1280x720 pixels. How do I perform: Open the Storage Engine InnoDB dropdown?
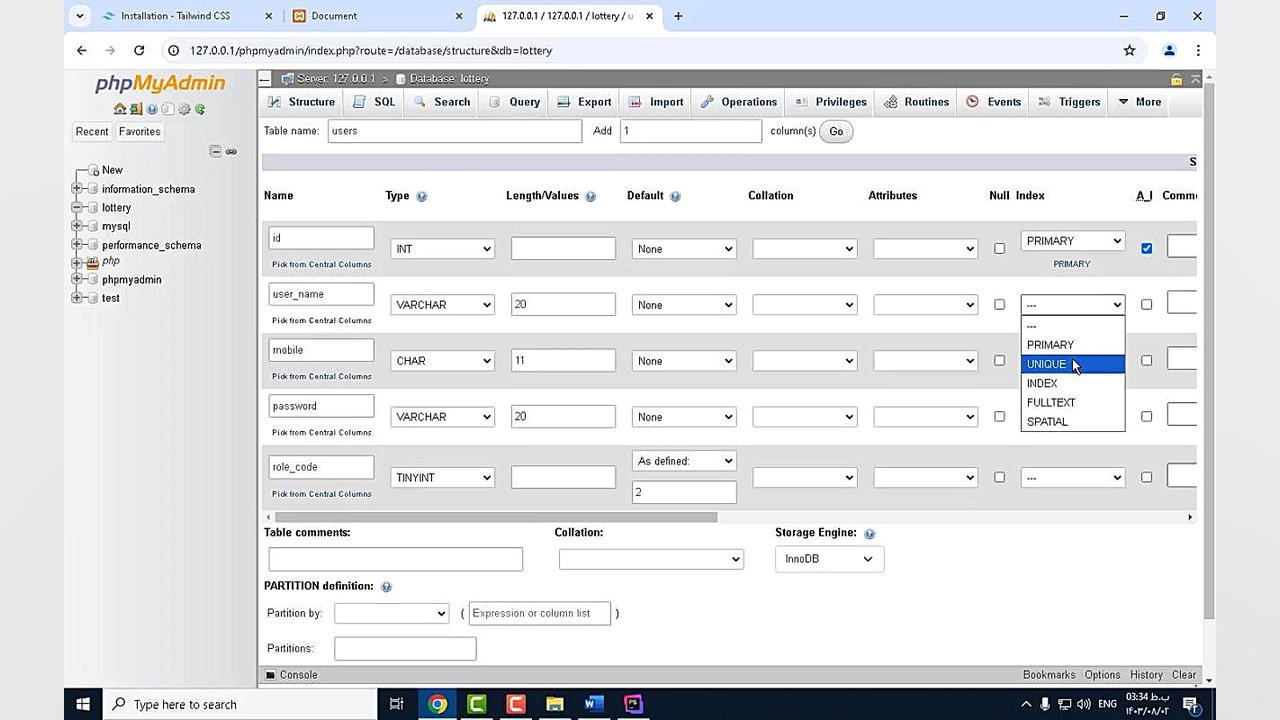(829, 559)
